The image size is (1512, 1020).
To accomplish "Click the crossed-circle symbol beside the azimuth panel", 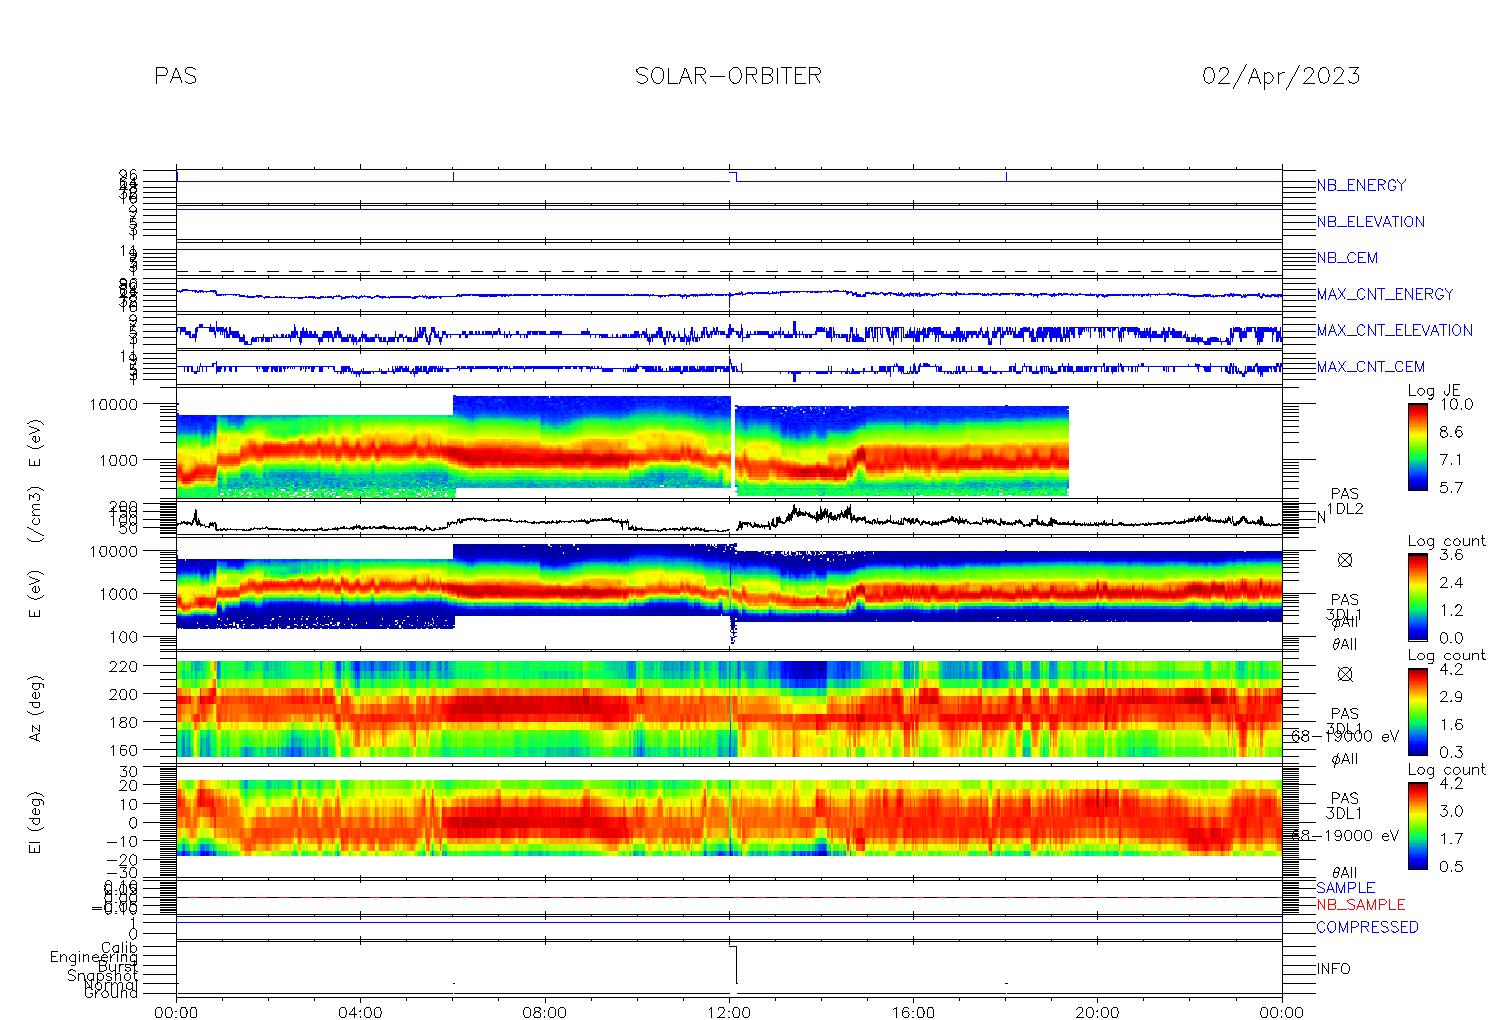I will (x=1345, y=675).
